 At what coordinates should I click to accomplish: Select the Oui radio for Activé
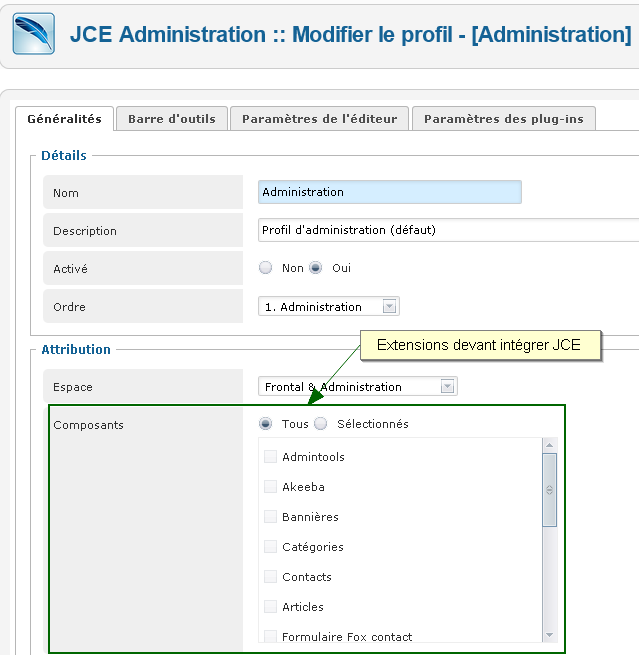click(x=316, y=267)
